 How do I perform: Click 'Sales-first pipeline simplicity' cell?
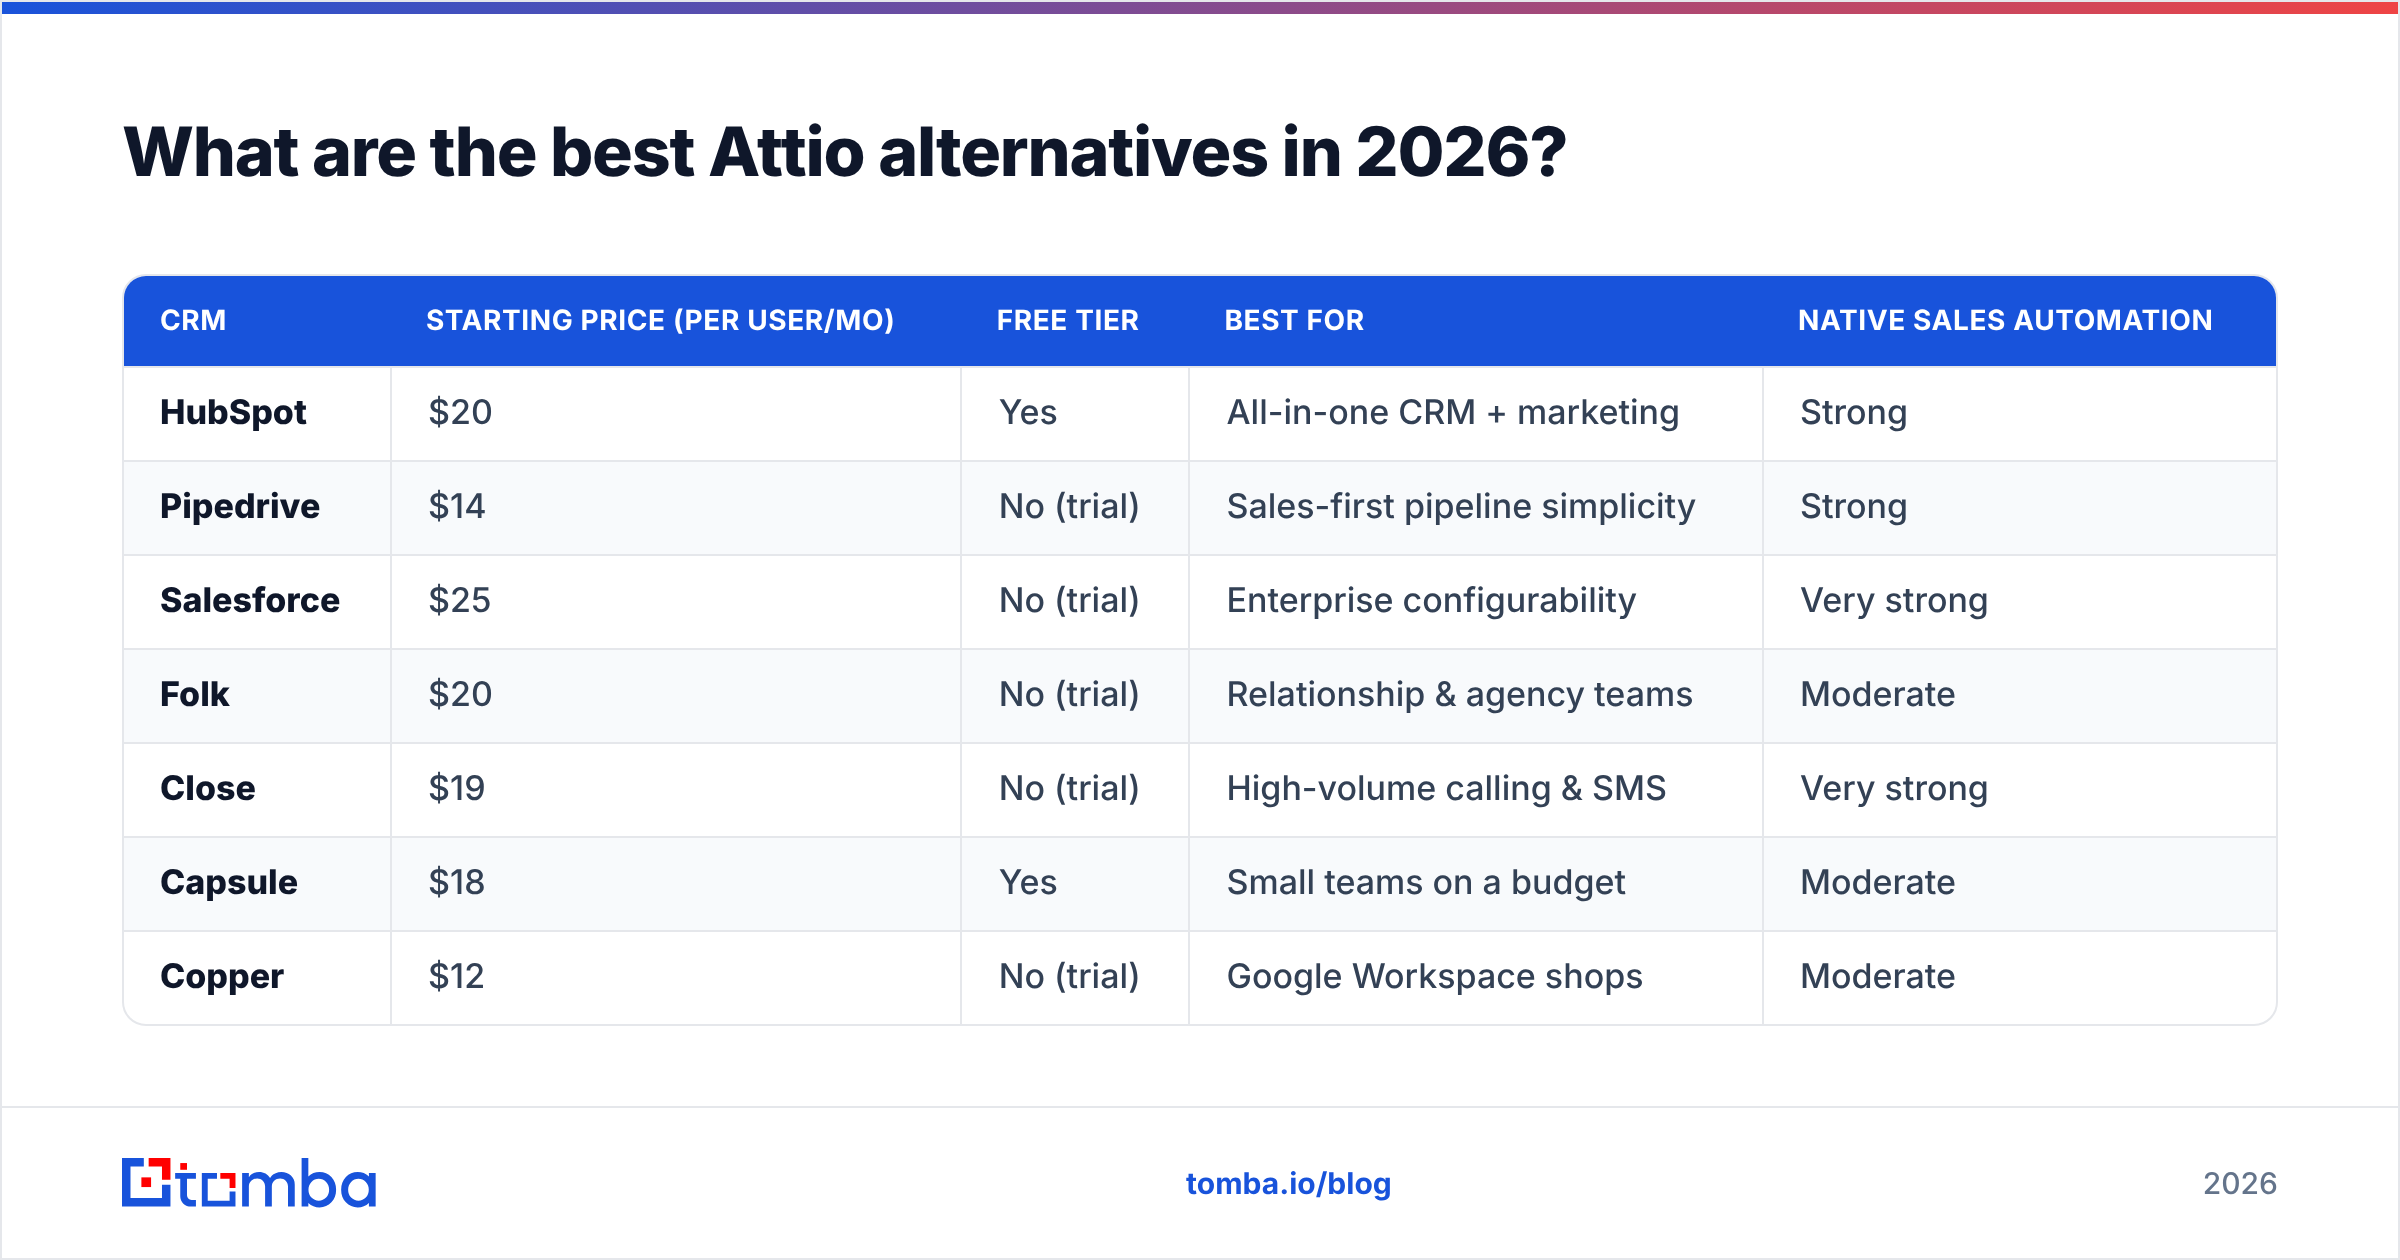click(1461, 506)
